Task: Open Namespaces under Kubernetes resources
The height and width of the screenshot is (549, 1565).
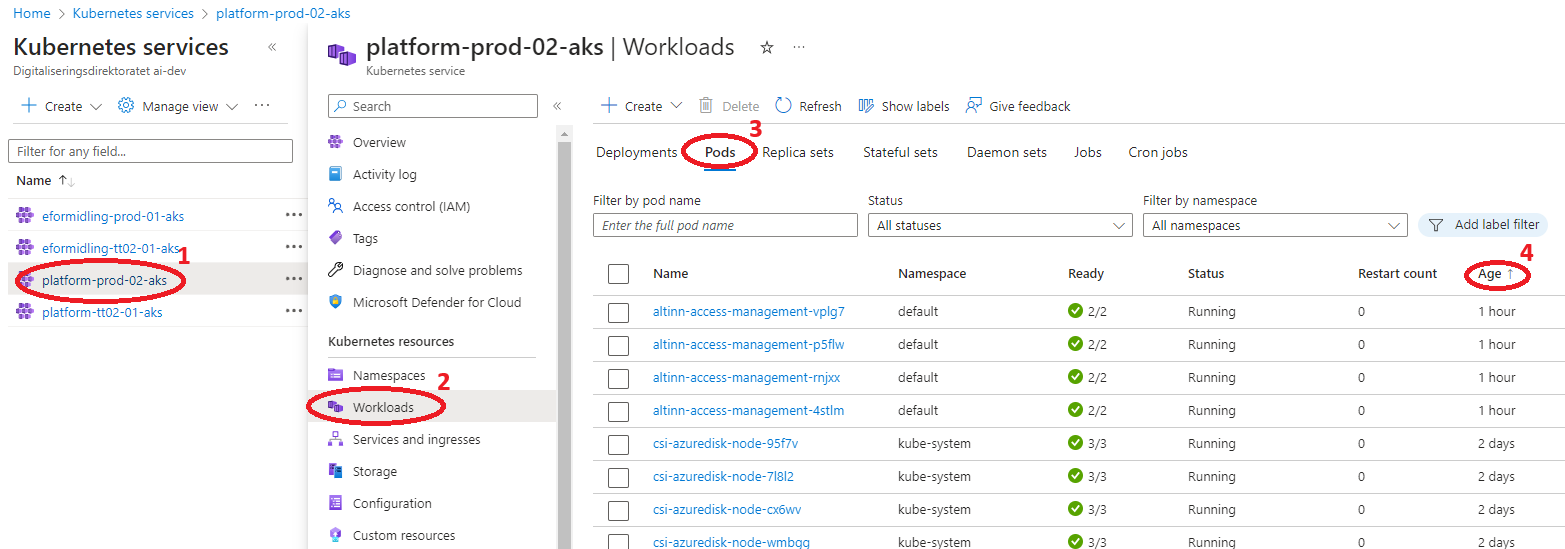Action: click(x=389, y=375)
